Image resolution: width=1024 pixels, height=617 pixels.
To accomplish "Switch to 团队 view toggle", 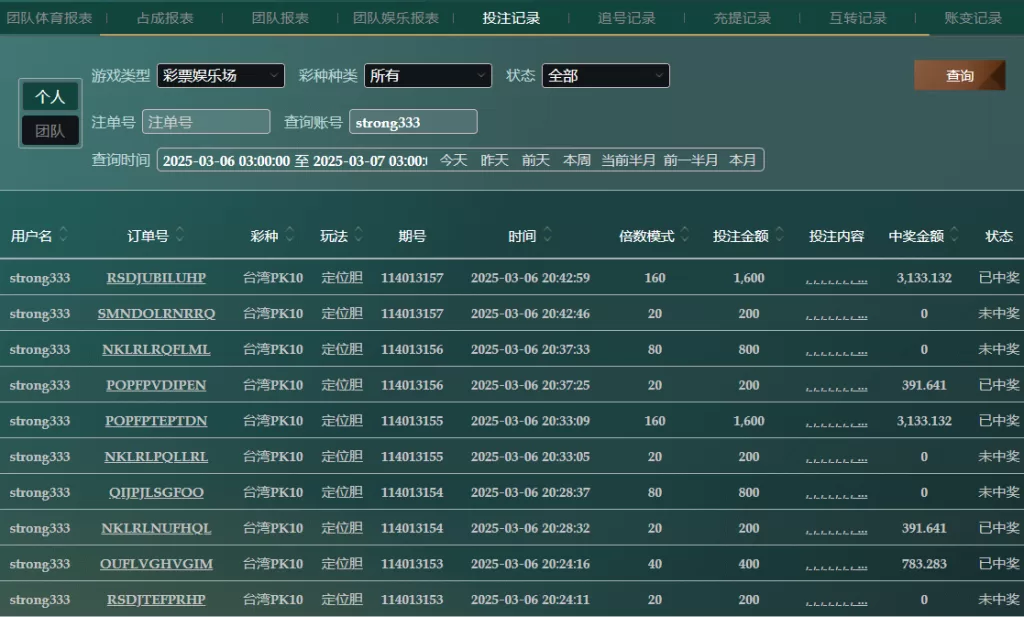I will click(x=50, y=130).
